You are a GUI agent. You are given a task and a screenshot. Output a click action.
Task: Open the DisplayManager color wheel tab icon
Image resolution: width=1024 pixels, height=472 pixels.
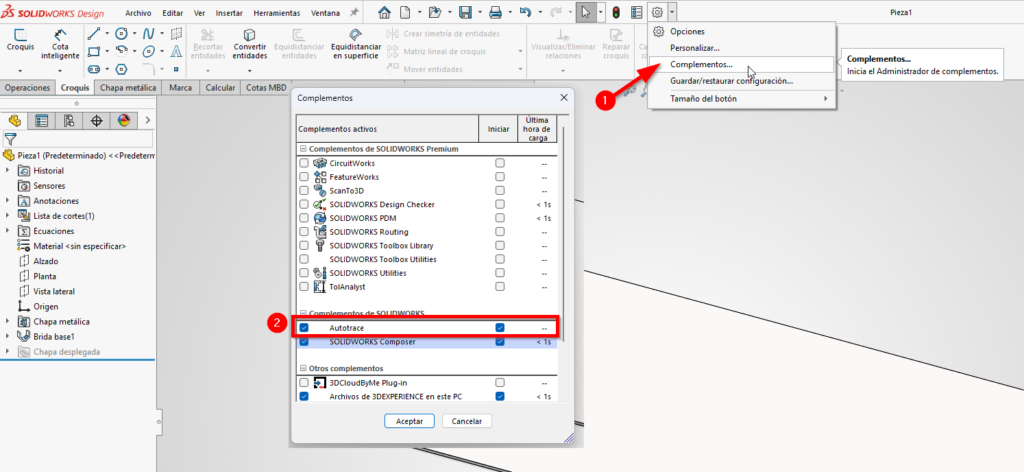click(x=124, y=120)
